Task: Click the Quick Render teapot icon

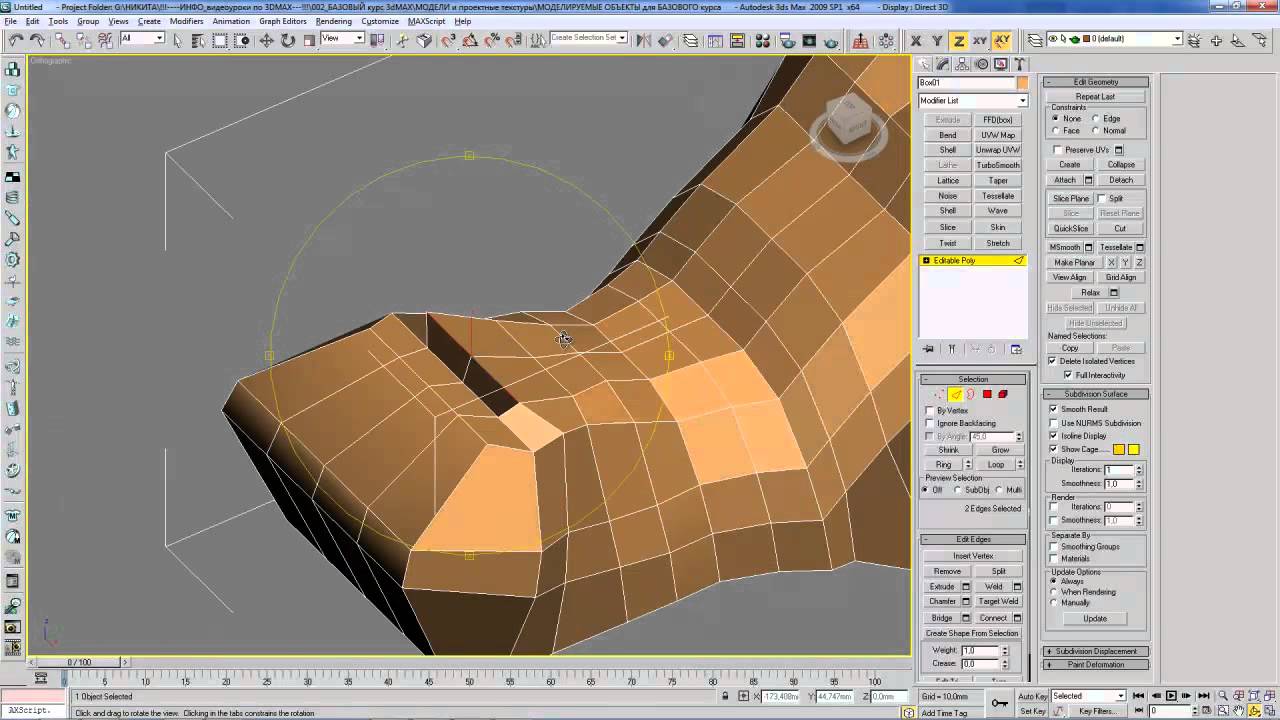Action: [832, 40]
